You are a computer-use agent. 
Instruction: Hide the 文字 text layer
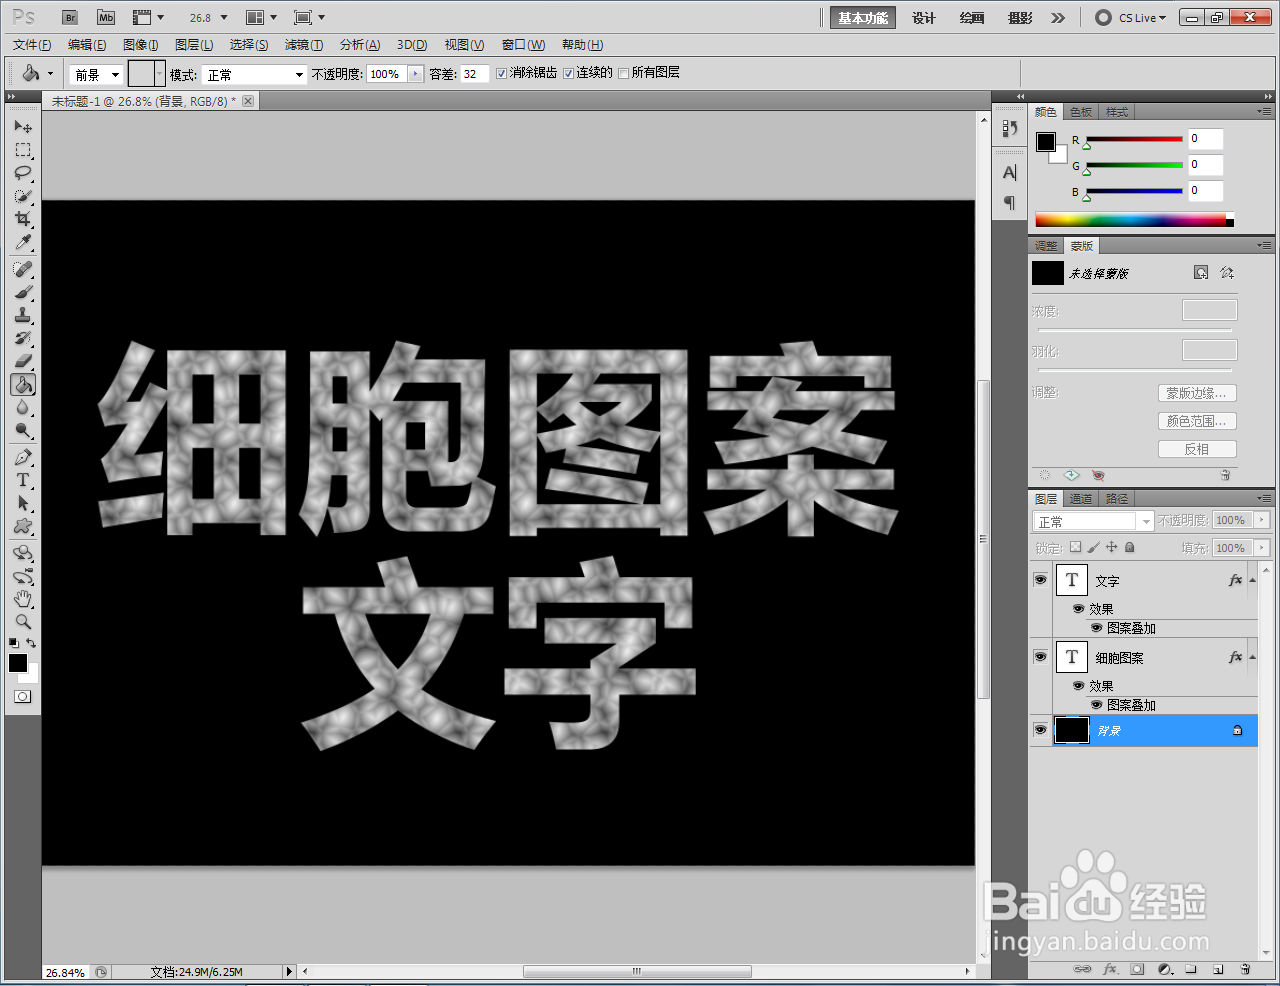[x=1040, y=580]
